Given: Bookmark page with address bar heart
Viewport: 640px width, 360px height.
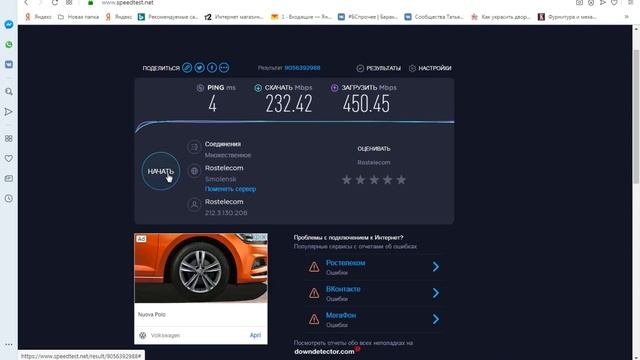Looking at the screenshot, I should [x=614, y=2].
